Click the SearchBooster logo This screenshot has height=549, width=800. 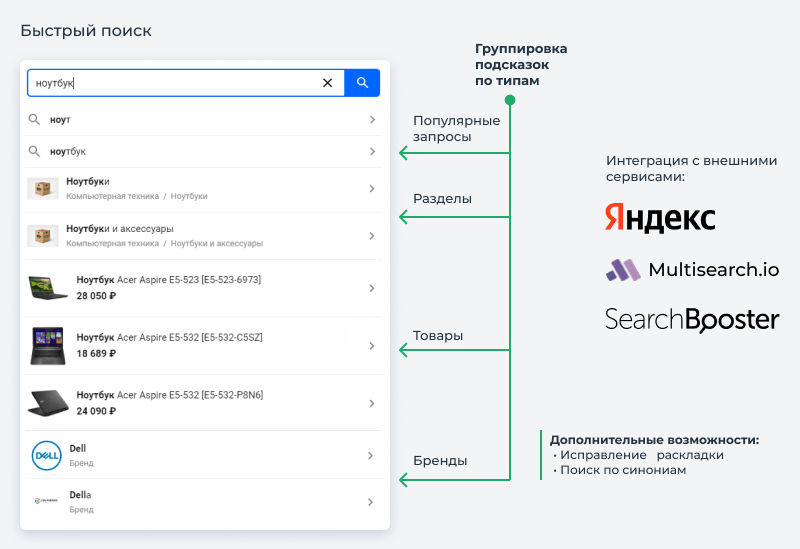click(x=692, y=320)
